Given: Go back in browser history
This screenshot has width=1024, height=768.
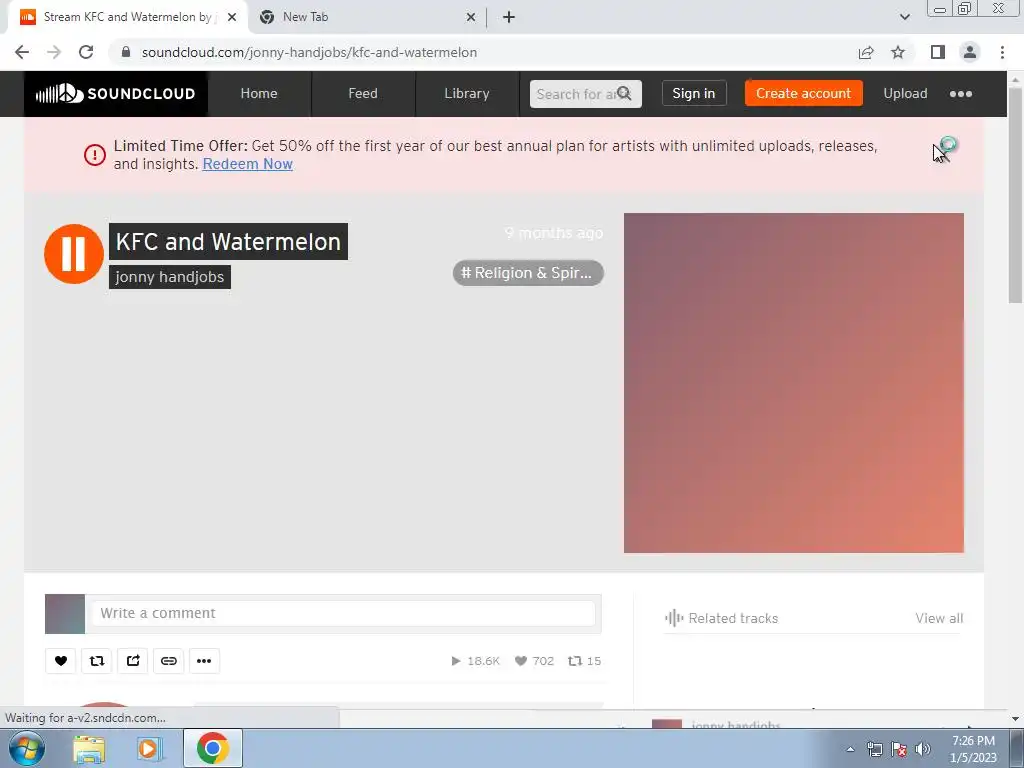Looking at the screenshot, I should point(22,52).
